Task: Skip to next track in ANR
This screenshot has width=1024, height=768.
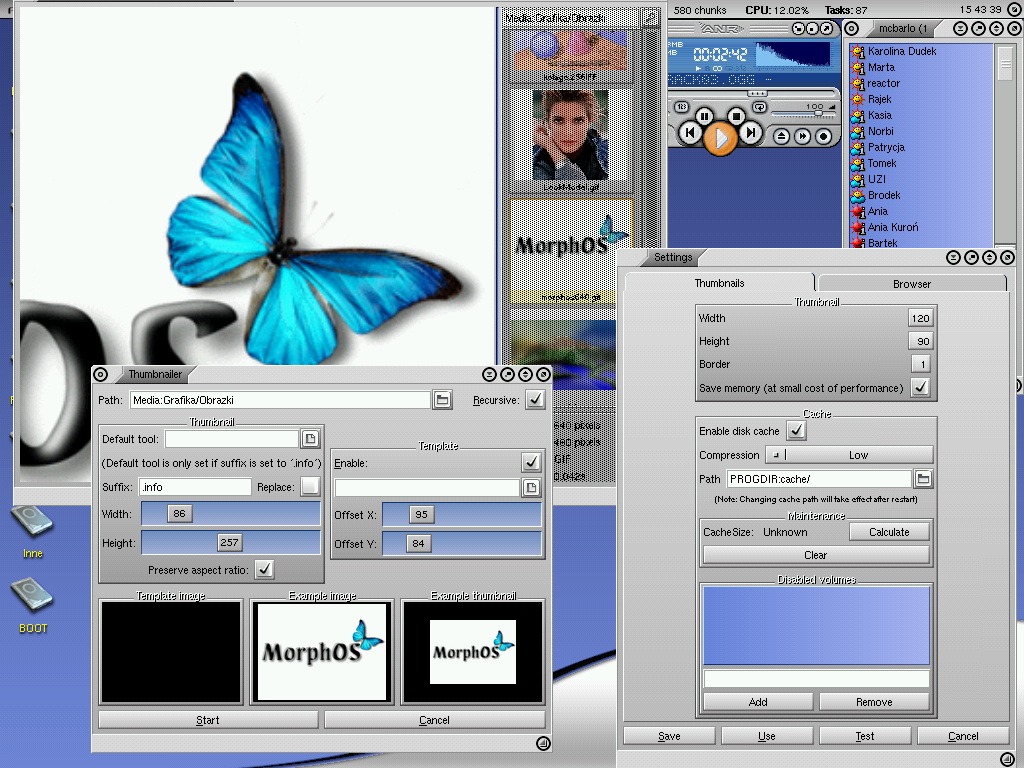Action: coord(750,133)
